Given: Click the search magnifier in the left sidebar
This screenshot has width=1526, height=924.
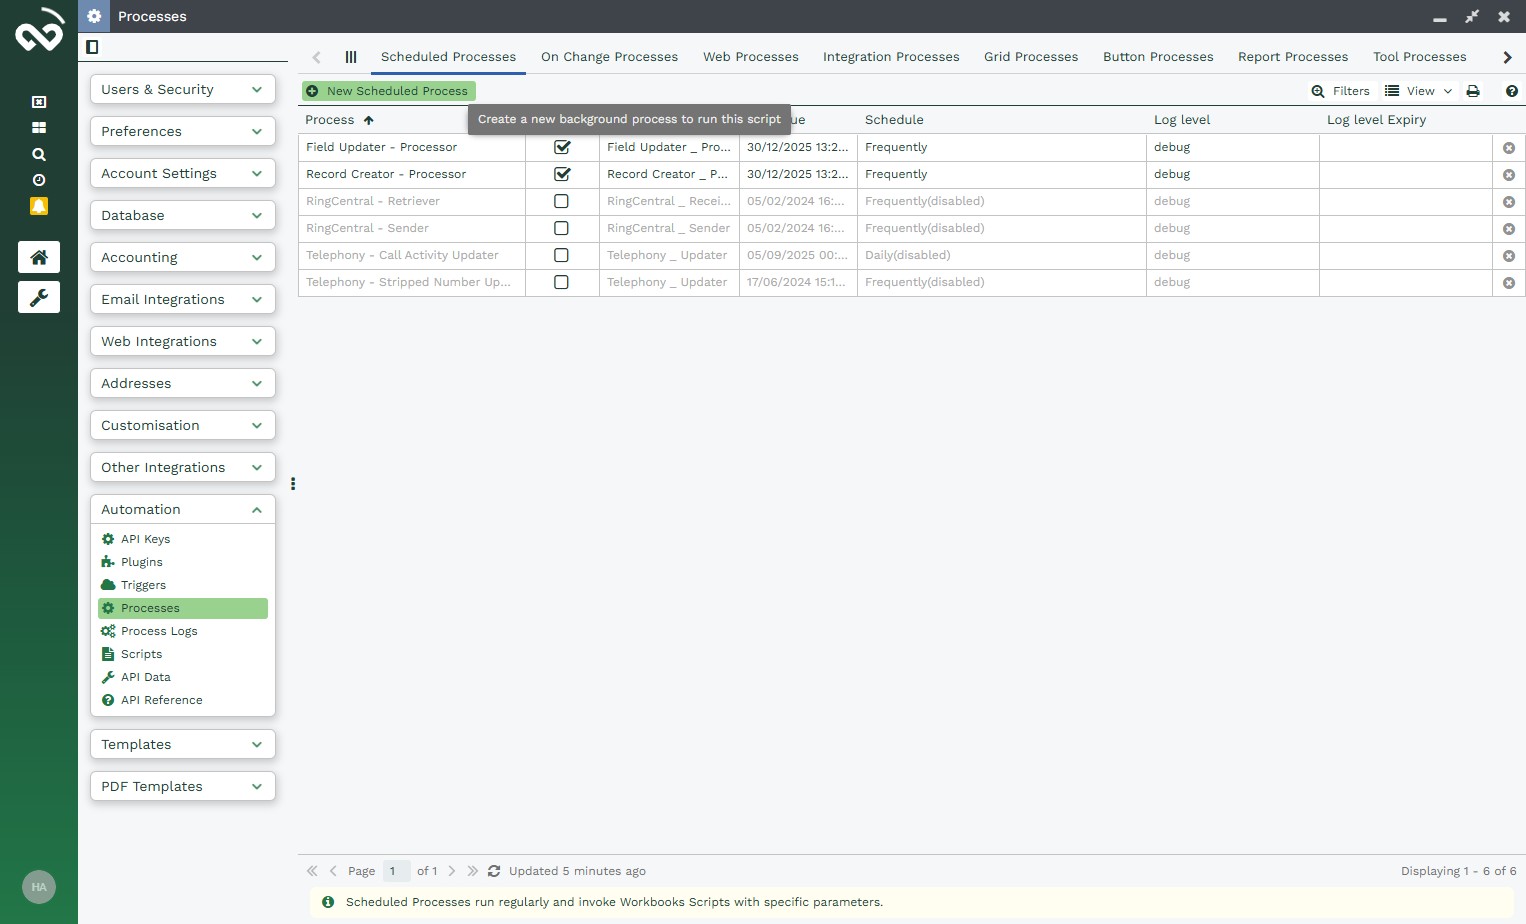Looking at the screenshot, I should 39,154.
